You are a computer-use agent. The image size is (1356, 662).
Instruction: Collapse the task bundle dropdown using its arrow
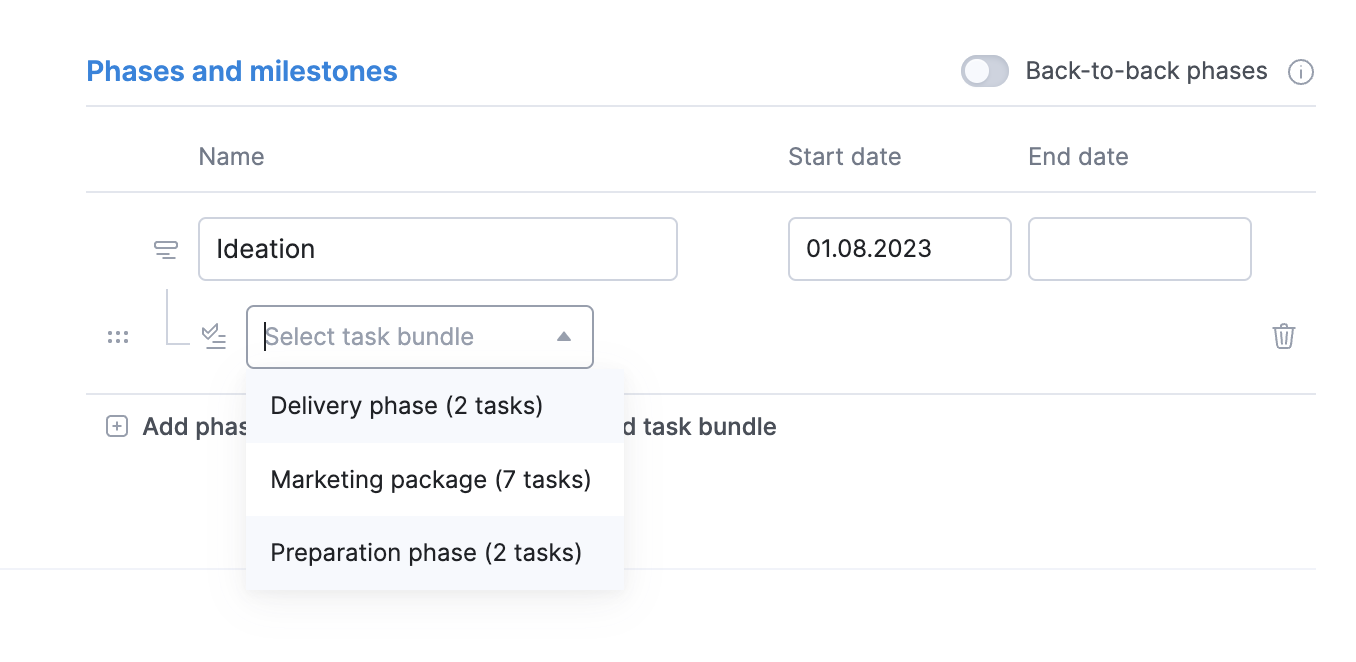point(564,337)
